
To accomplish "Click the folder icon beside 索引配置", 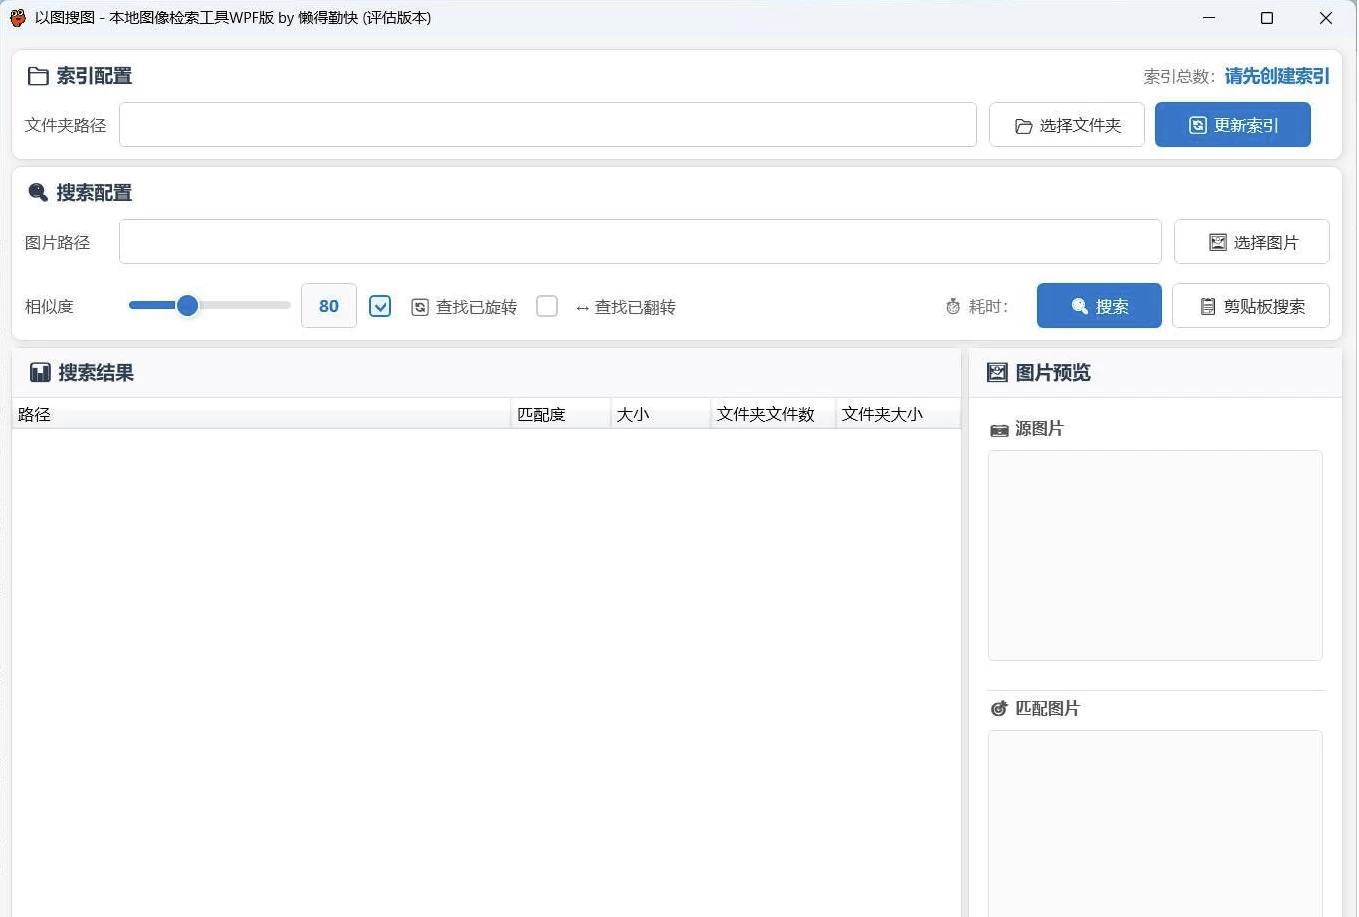I will [38, 76].
